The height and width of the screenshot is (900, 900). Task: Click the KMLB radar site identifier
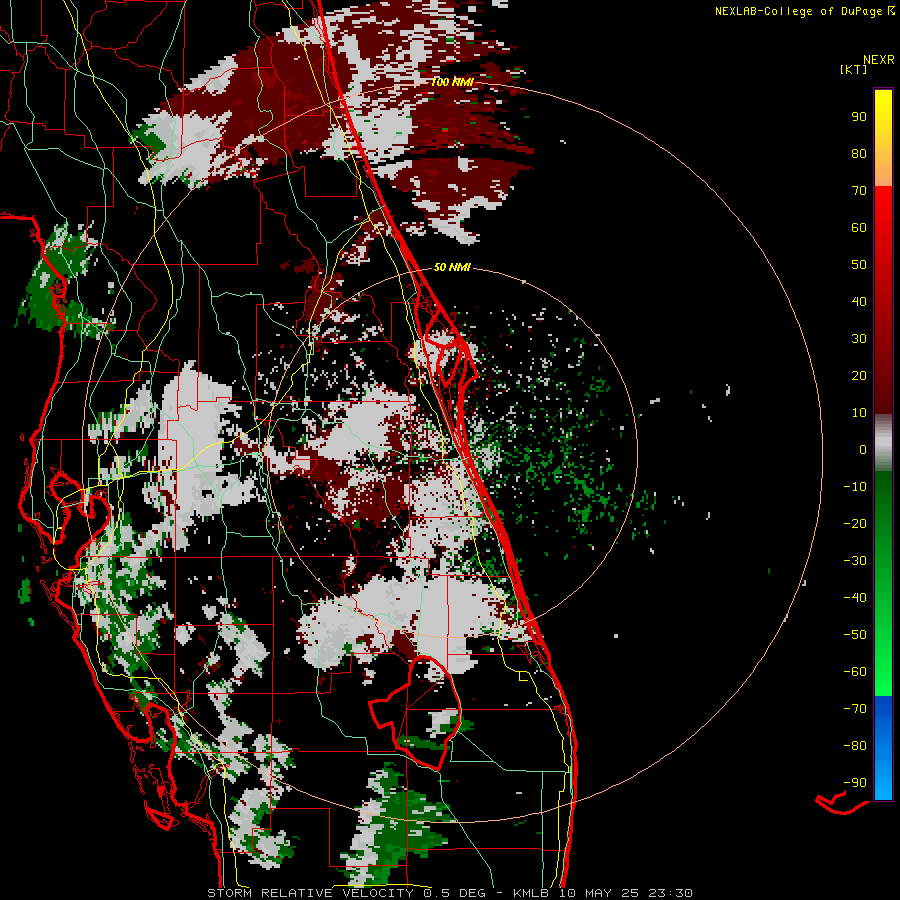coord(530,893)
